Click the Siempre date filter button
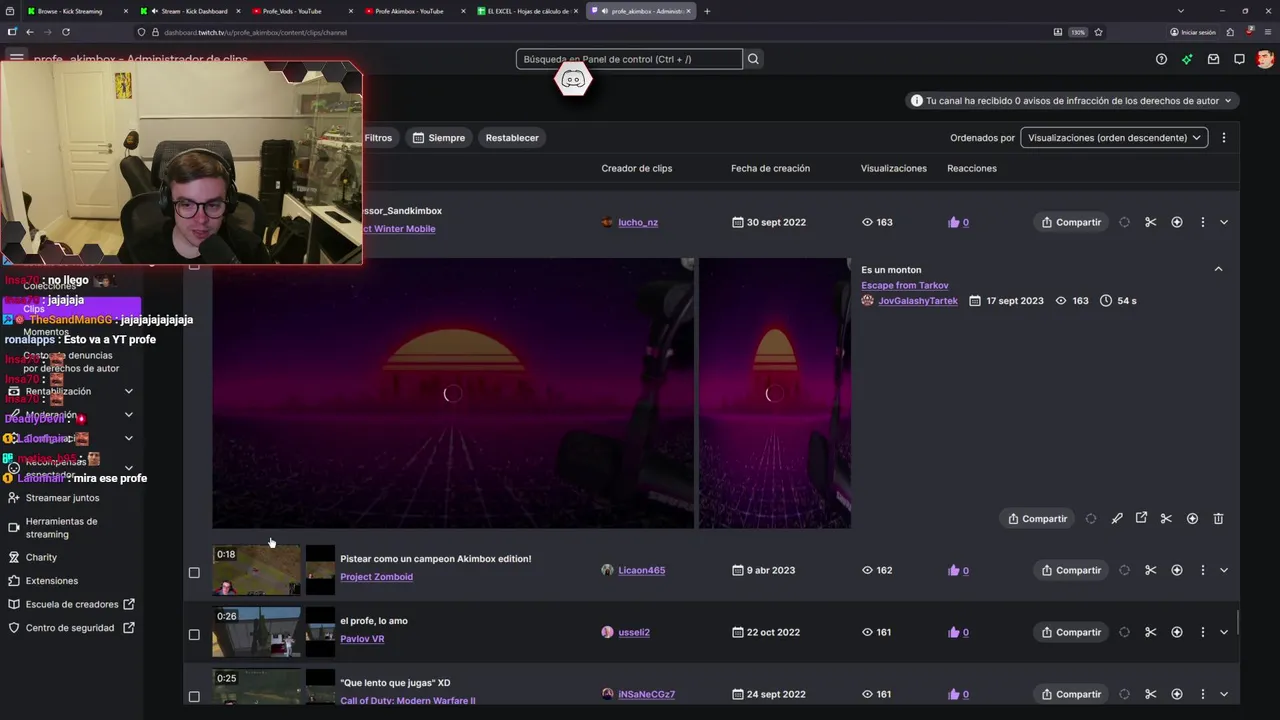The width and height of the screenshot is (1280, 720). click(x=439, y=137)
